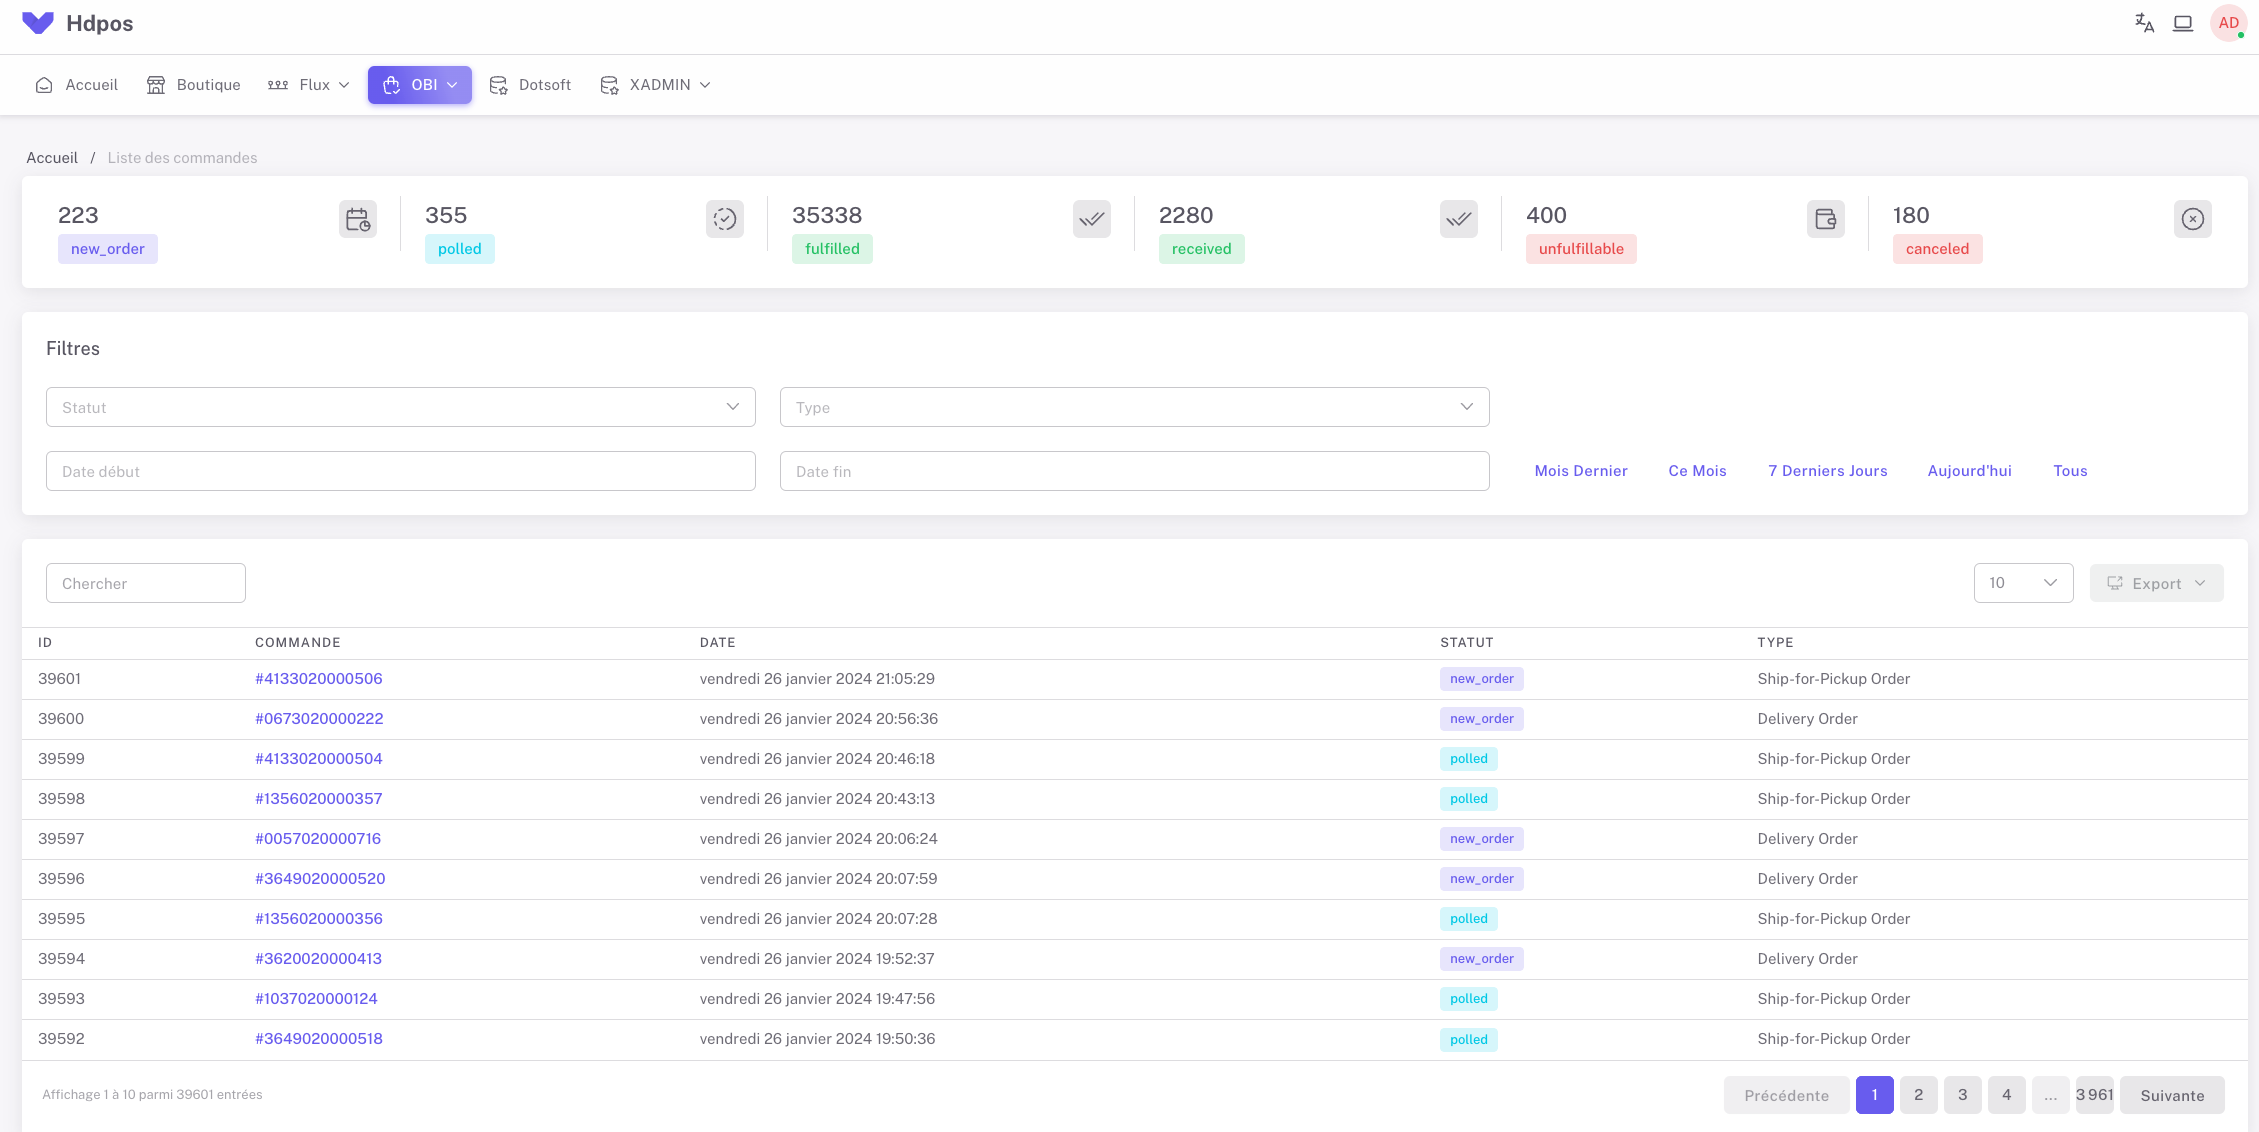Open the Export dropdown button
2259x1132 pixels.
2156,583
